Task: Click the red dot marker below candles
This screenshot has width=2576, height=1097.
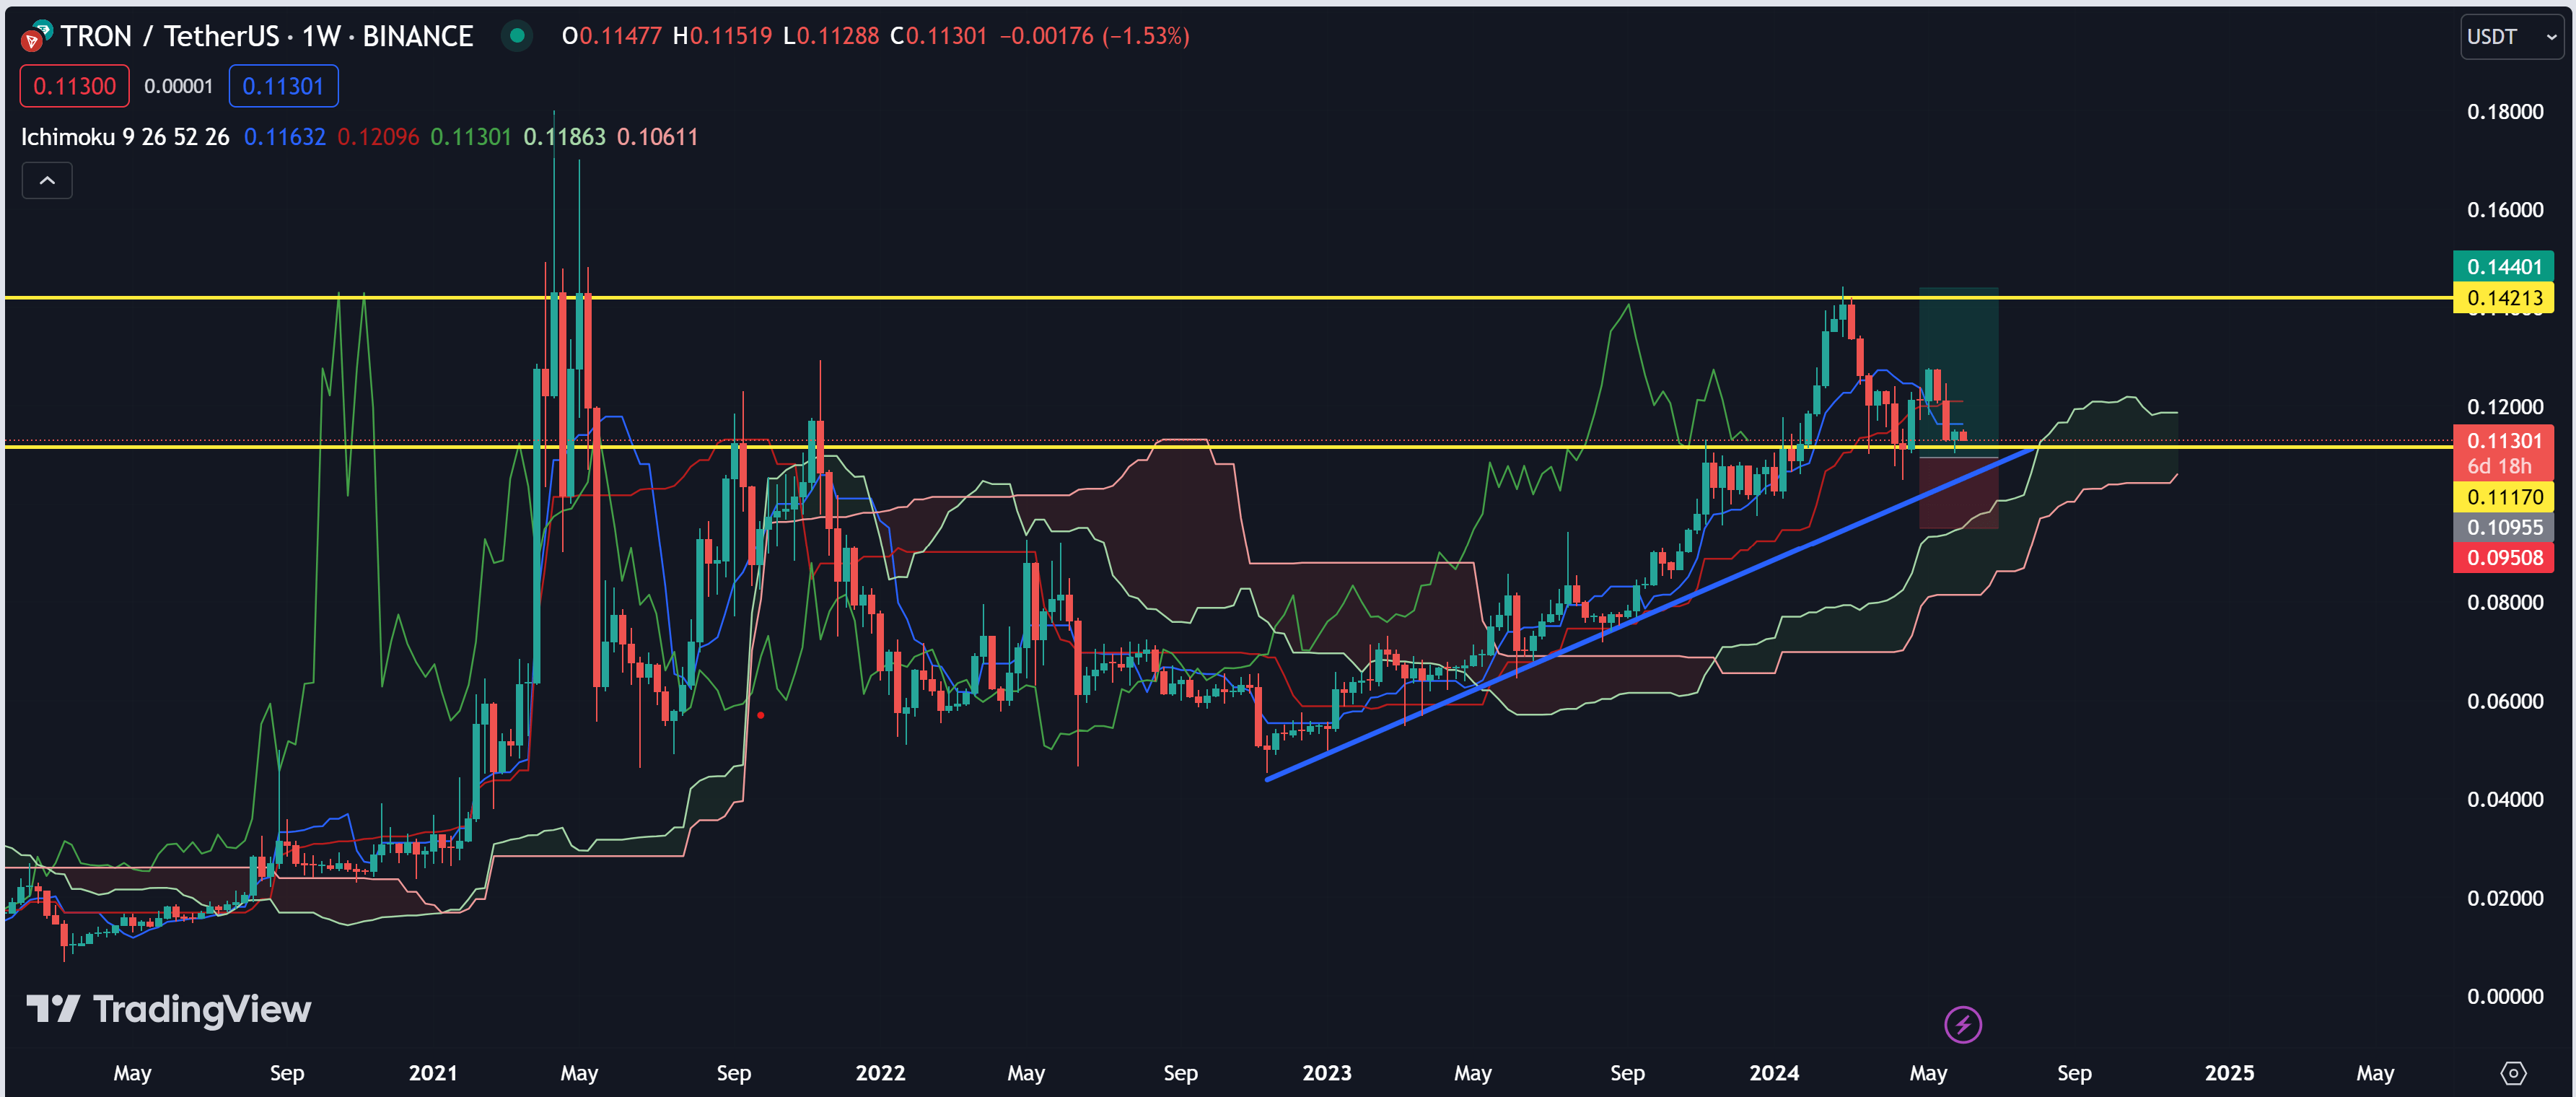Action: [x=761, y=715]
